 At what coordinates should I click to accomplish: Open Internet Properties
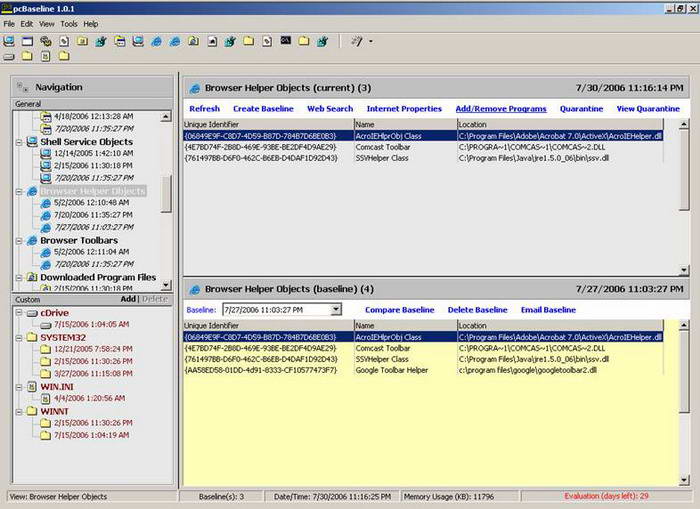[404, 108]
